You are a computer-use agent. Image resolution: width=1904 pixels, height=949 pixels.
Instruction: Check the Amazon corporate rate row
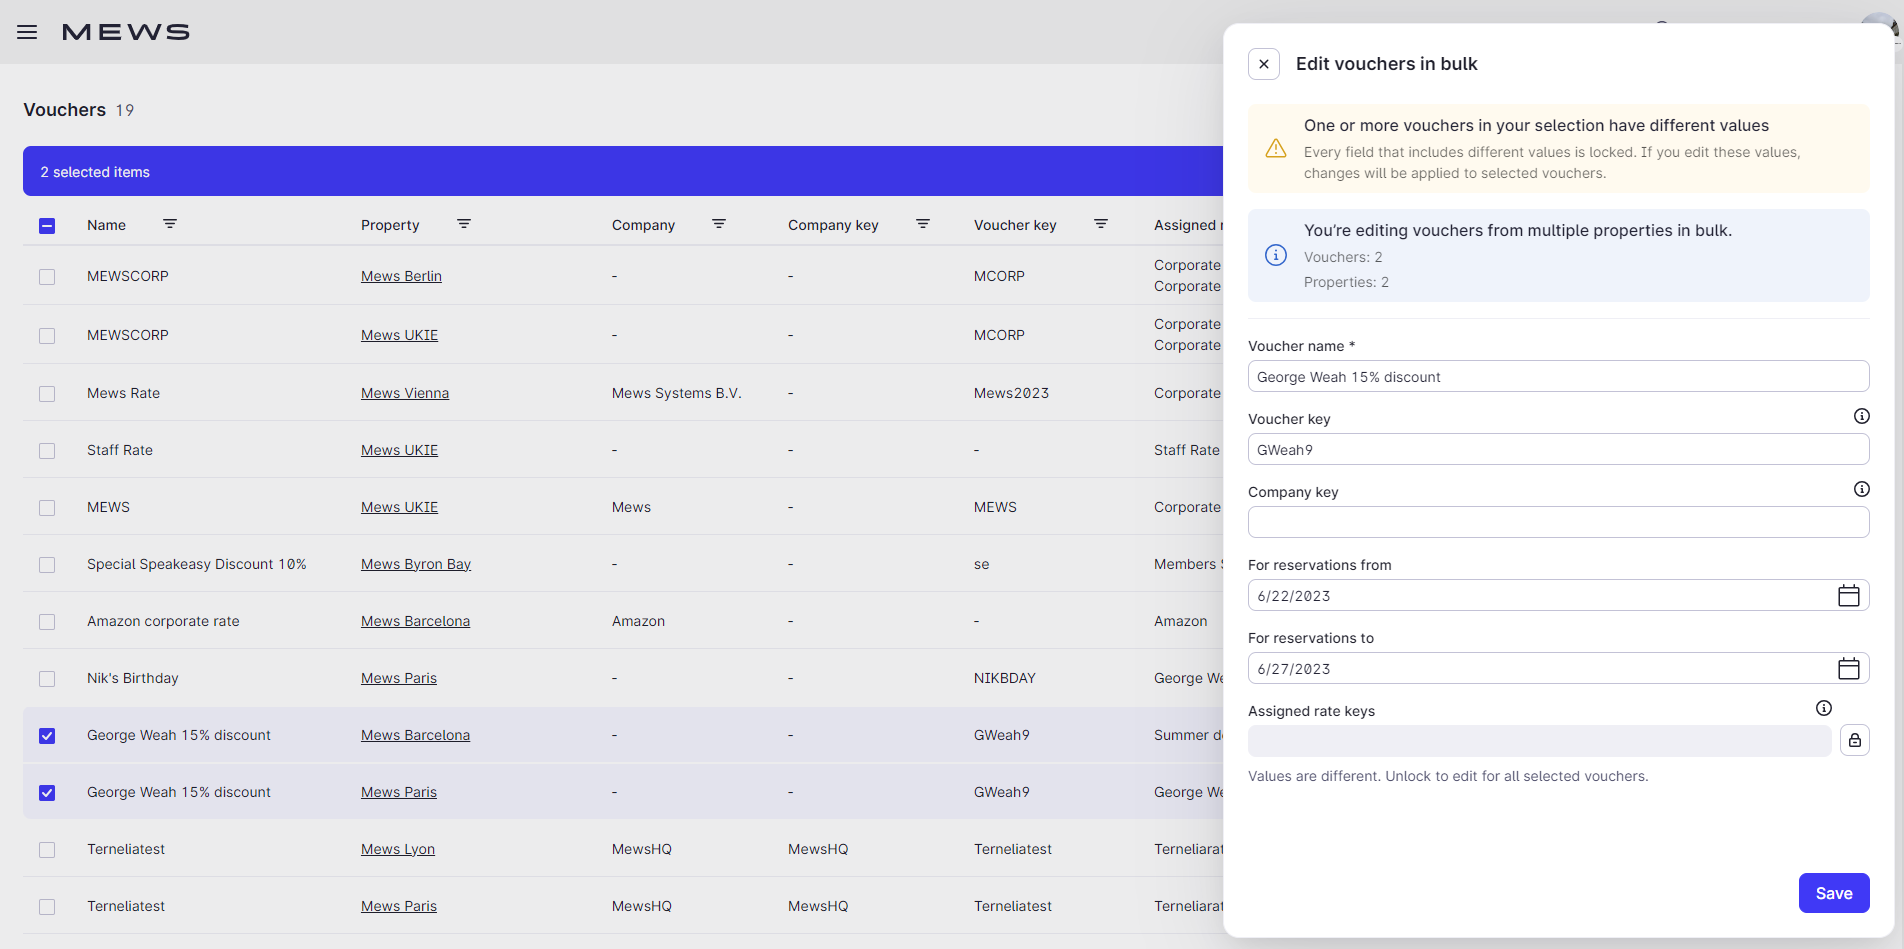coord(47,622)
